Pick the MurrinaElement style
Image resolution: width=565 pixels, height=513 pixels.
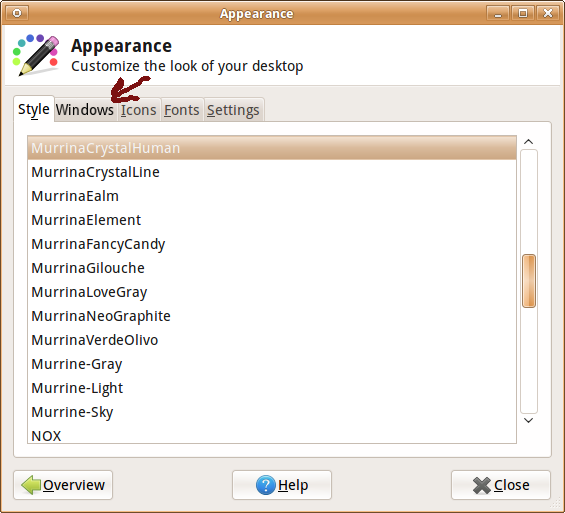click(272, 220)
